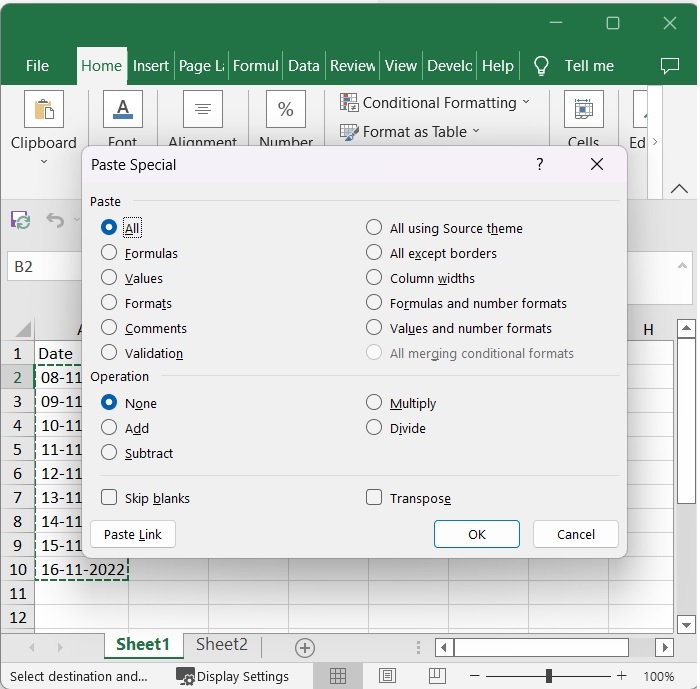This screenshot has width=700, height=689.
Task: Select the Multiply operation radio button
Action: pyautogui.click(x=374, y=403)
